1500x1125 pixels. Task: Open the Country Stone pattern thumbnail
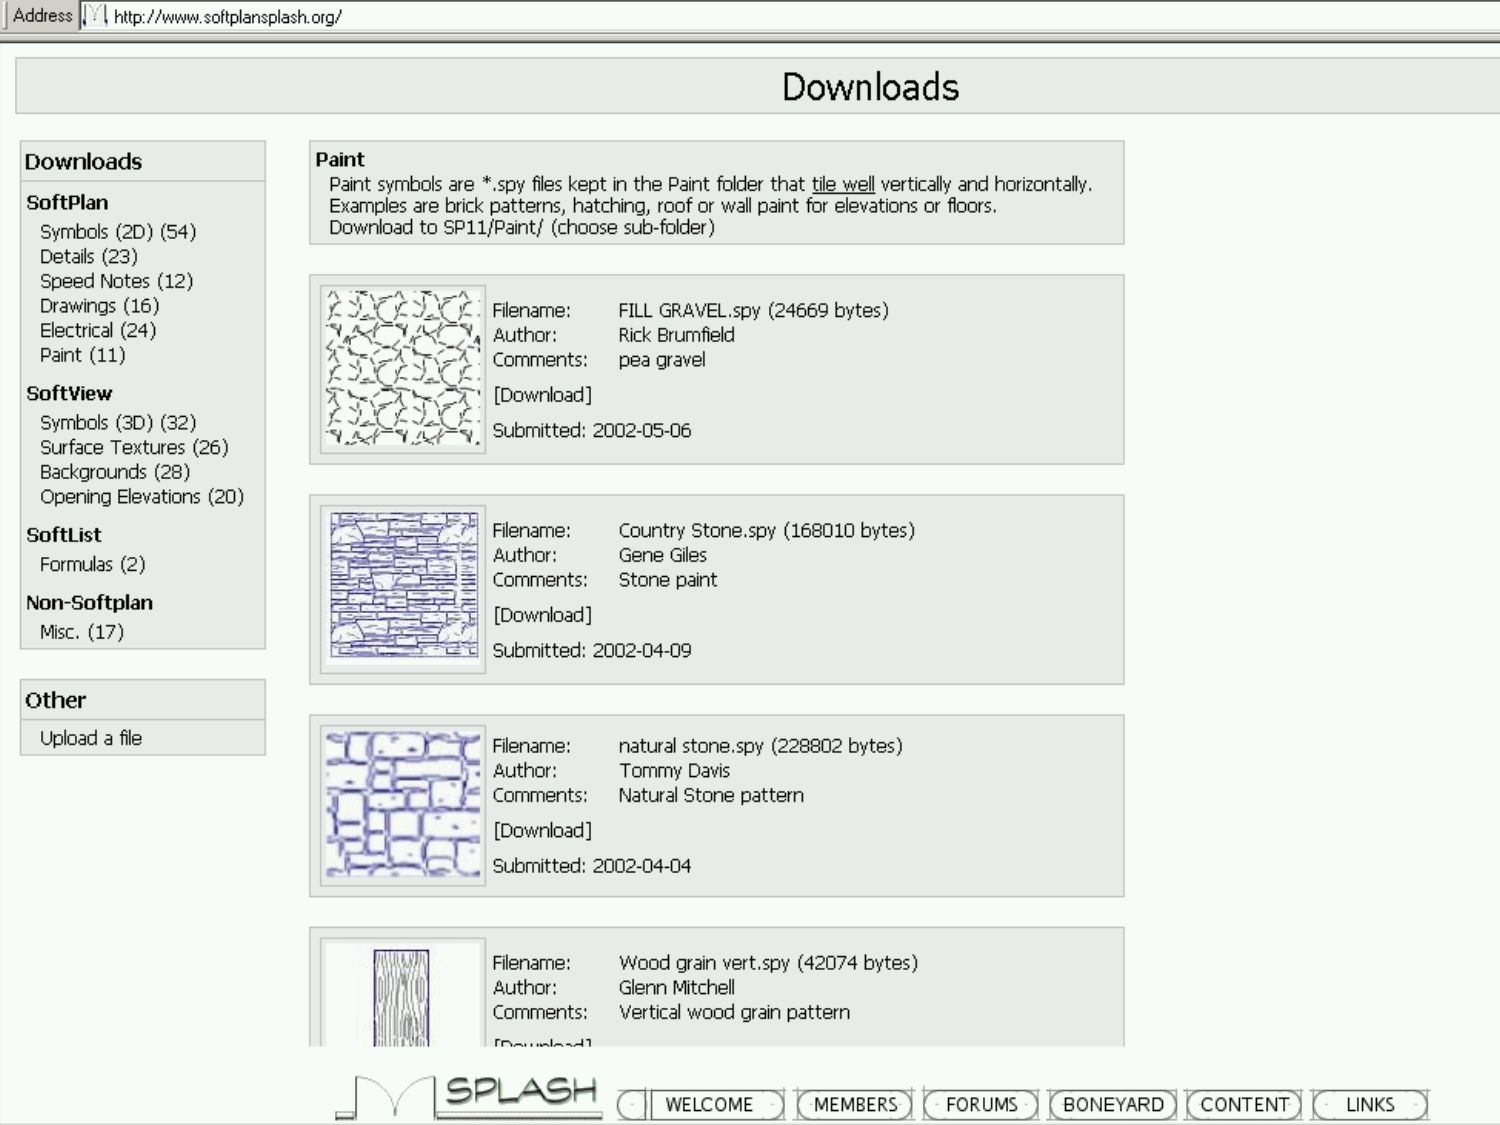point(402,588)
